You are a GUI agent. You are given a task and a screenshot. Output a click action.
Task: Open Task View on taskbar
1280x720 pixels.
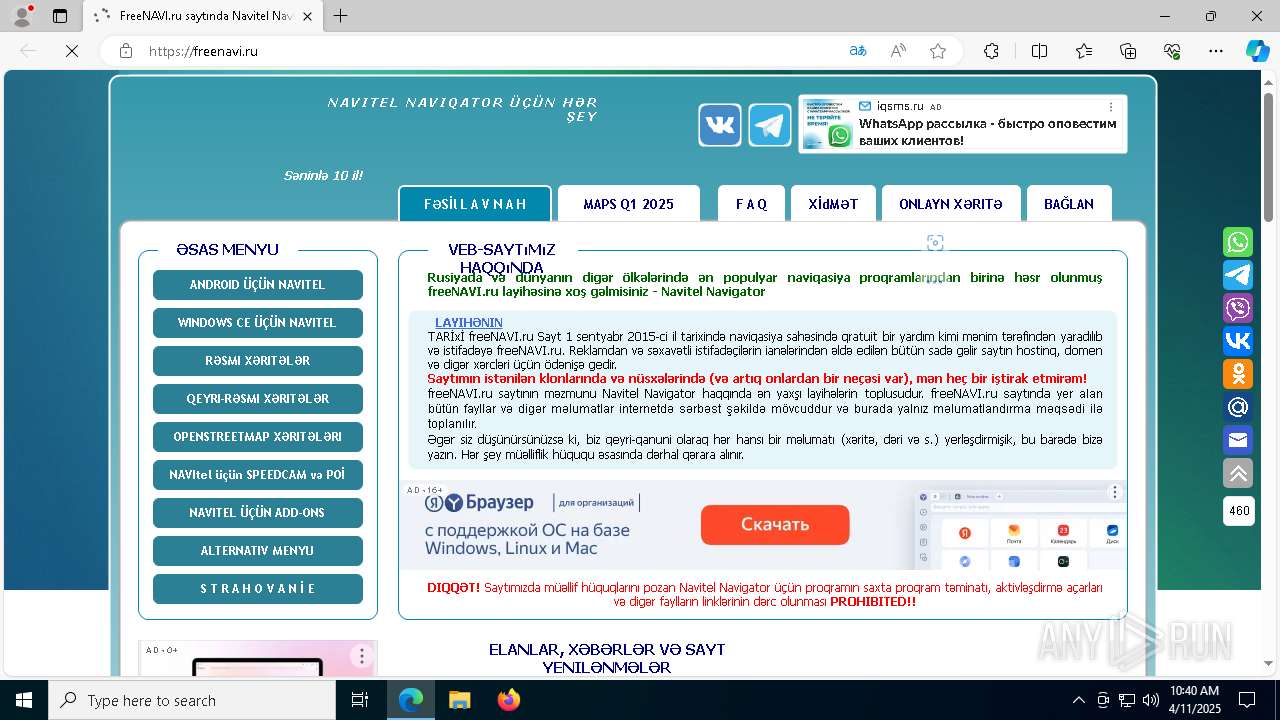pos(360,700)
